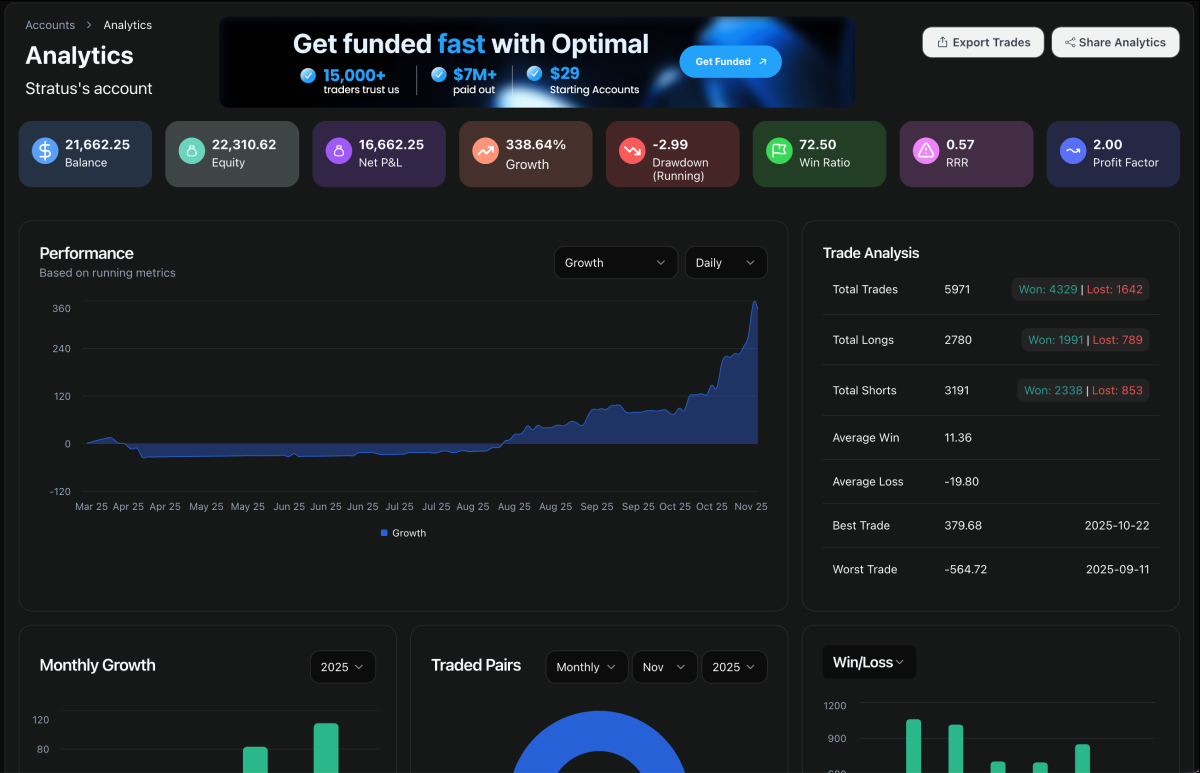The width and height of the screenshot is (1200, 773).
Task: Click the RRR triangle icon
Action: (x=925, y=150)
